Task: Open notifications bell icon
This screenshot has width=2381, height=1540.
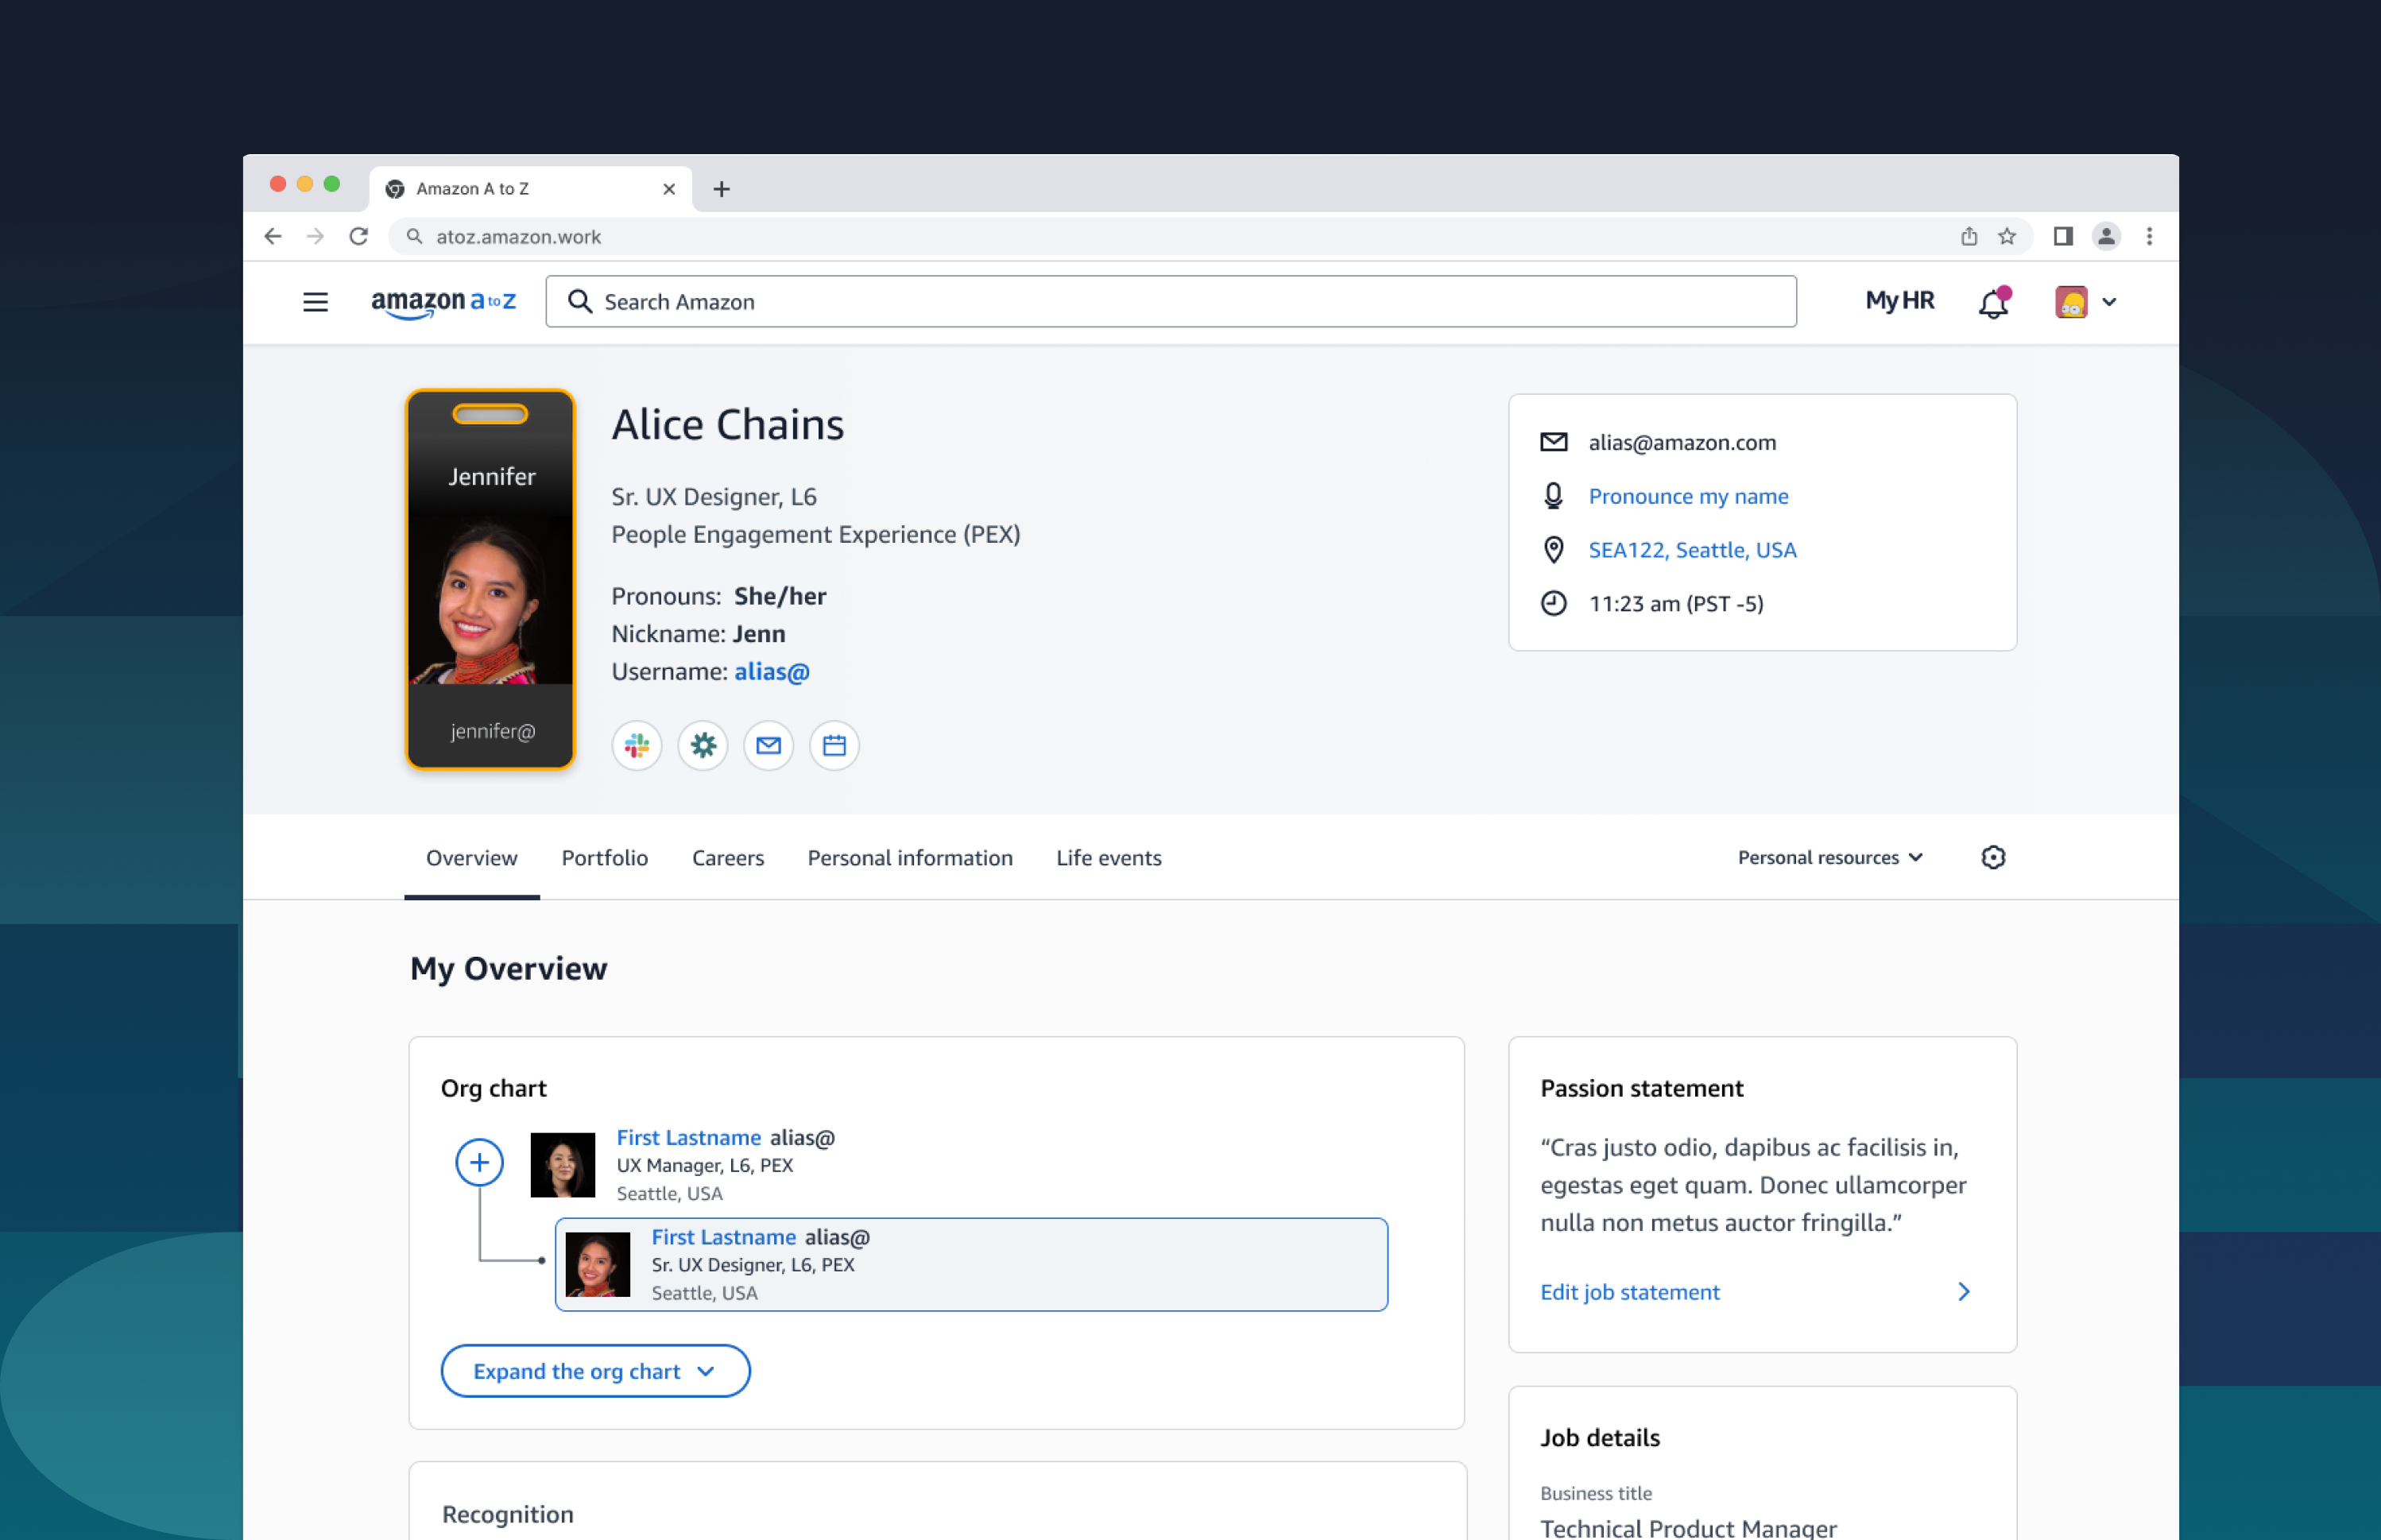Action: [x=1993, y=302]
